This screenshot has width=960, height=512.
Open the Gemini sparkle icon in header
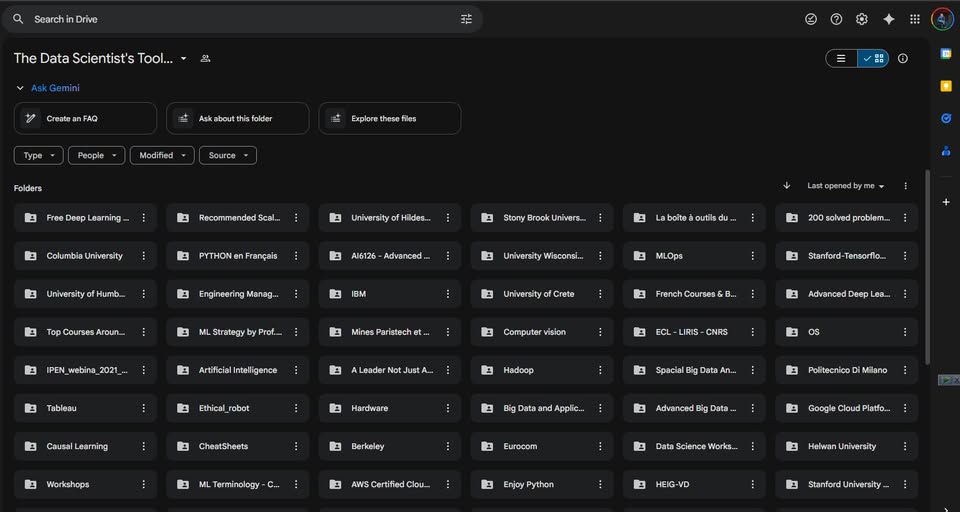pyautogui.click(x=888, y=19)
